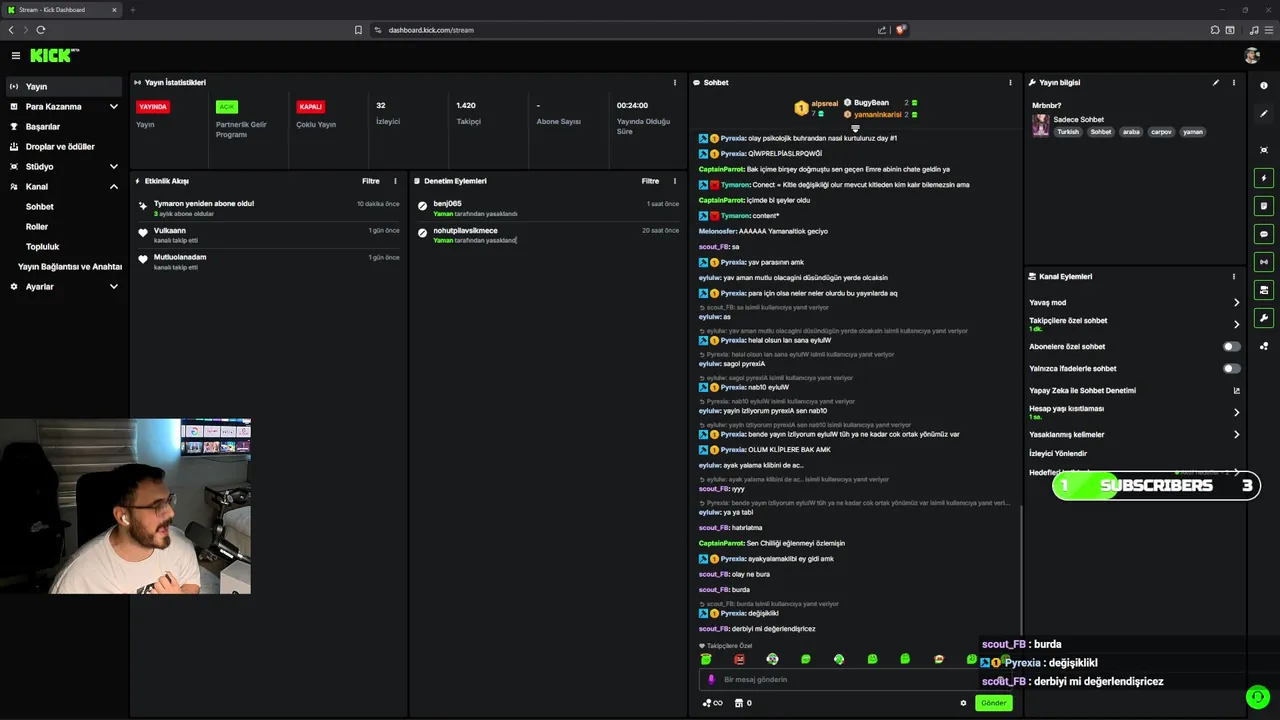Screen dimensions: 1280x720
Task: Edit stream info with the Yayın bilgisi pencil
Action: click(x=1216, y=82)
